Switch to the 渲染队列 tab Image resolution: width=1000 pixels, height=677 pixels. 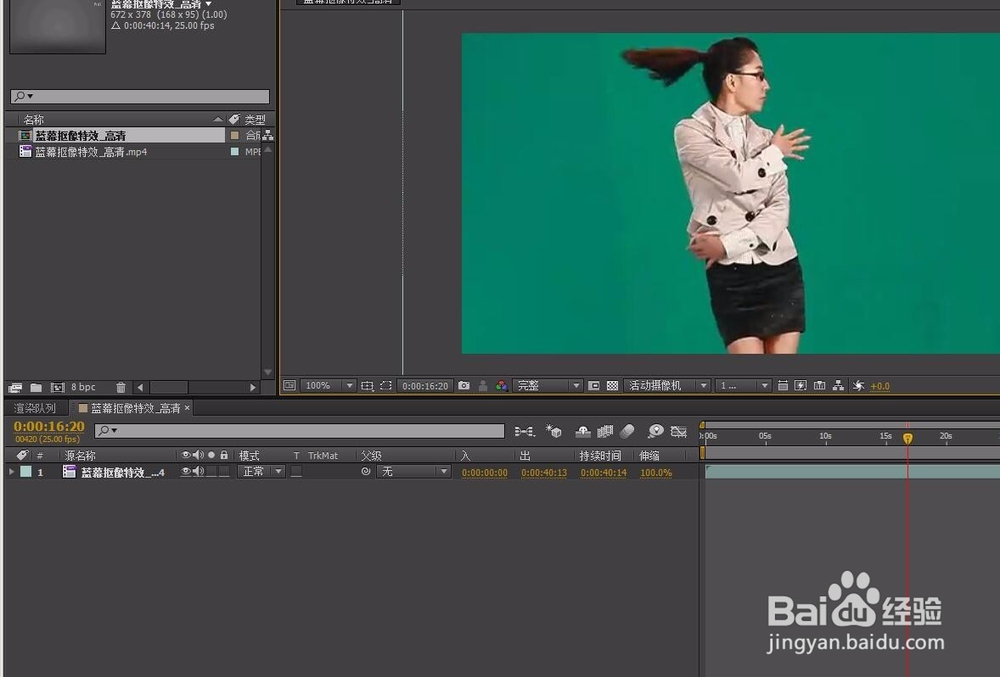35,408
